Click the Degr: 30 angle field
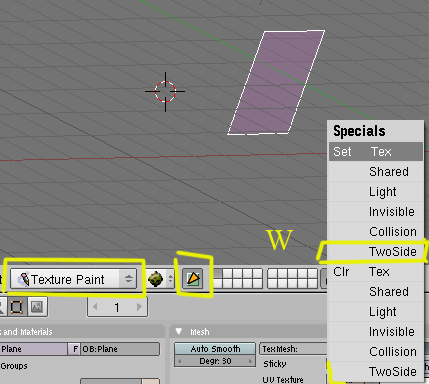The width and height of the screenshot is (429, 384). tap(215, 361)
